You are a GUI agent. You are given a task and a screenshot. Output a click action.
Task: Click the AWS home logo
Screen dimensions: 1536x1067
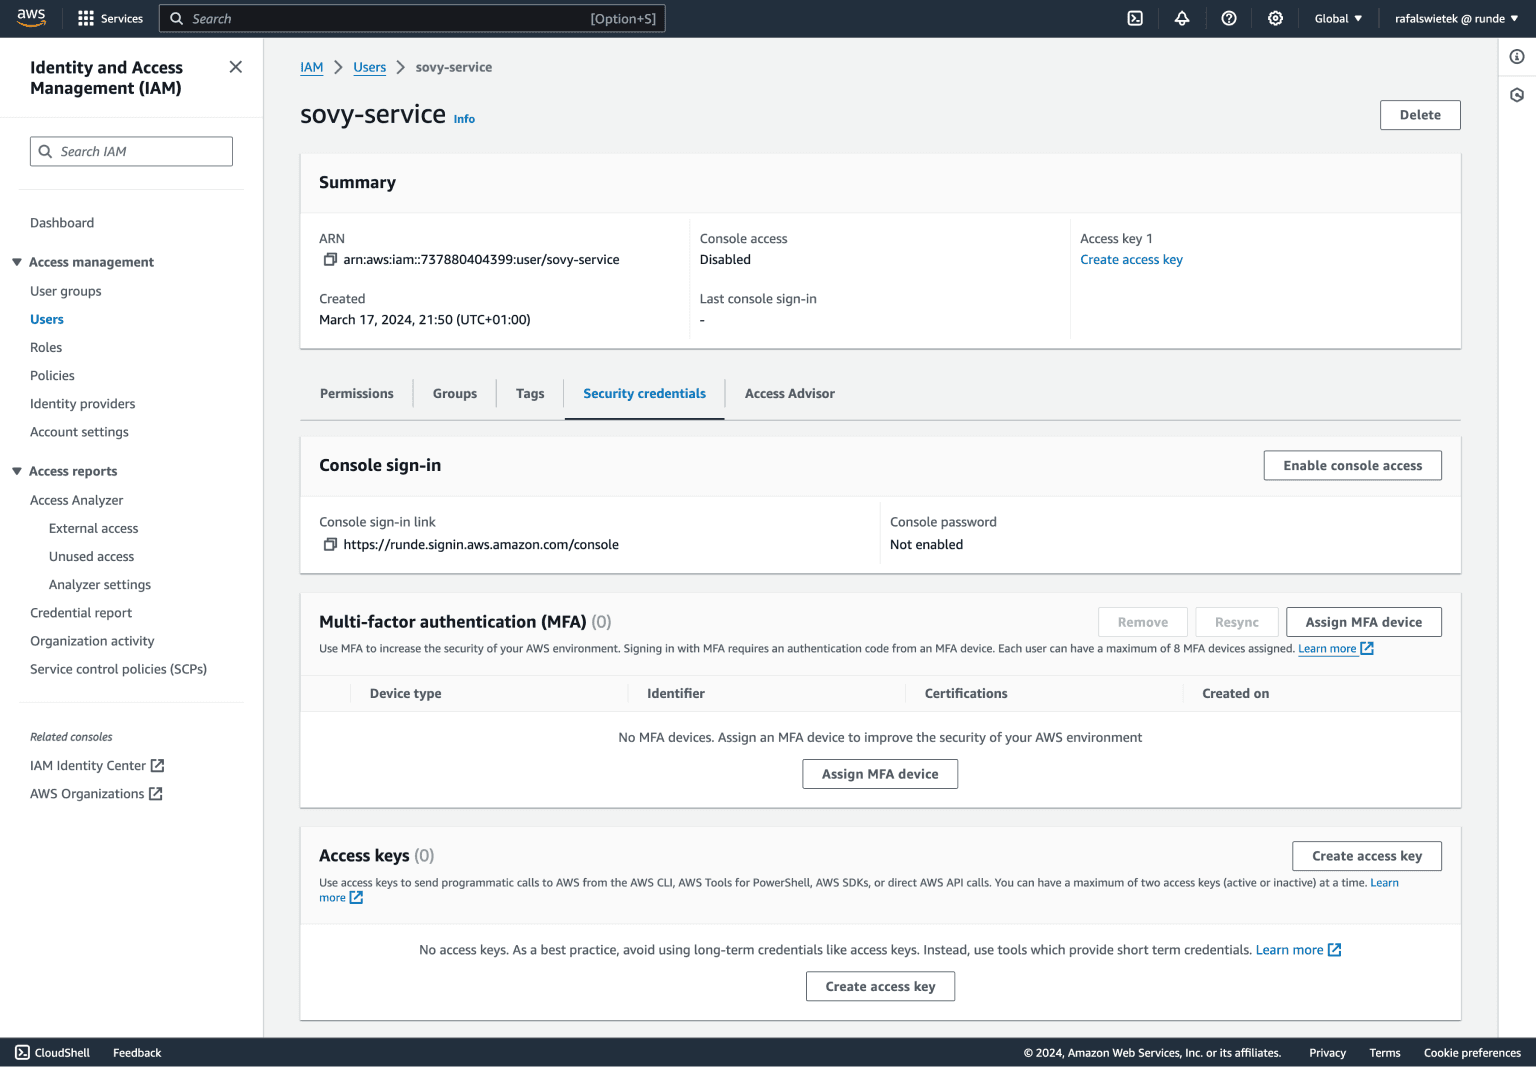coord(31,17)
